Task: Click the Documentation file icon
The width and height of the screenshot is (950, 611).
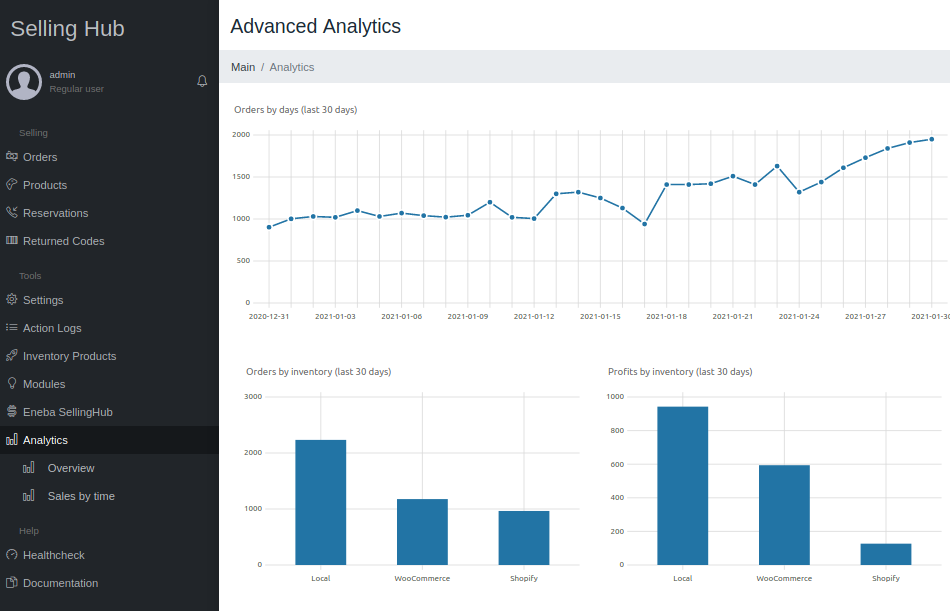Action: click(12, 582)
